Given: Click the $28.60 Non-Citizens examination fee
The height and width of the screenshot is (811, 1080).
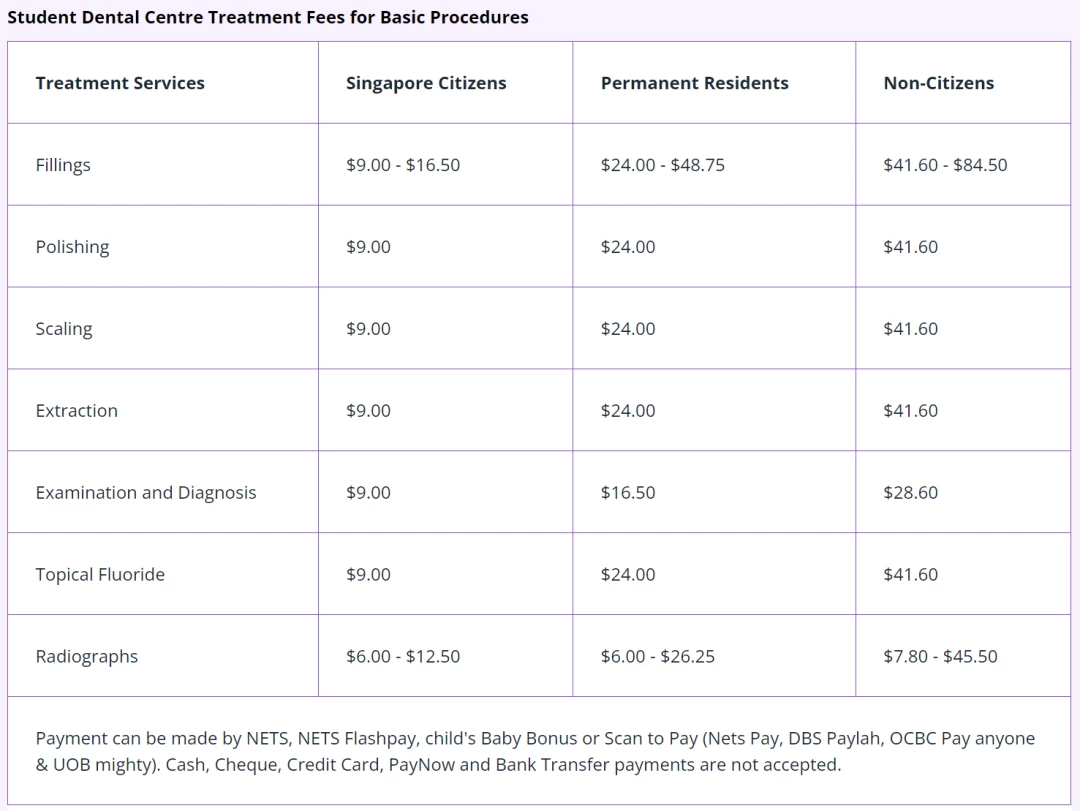Looking at the screenshot, I should click(x=910, y=493).
